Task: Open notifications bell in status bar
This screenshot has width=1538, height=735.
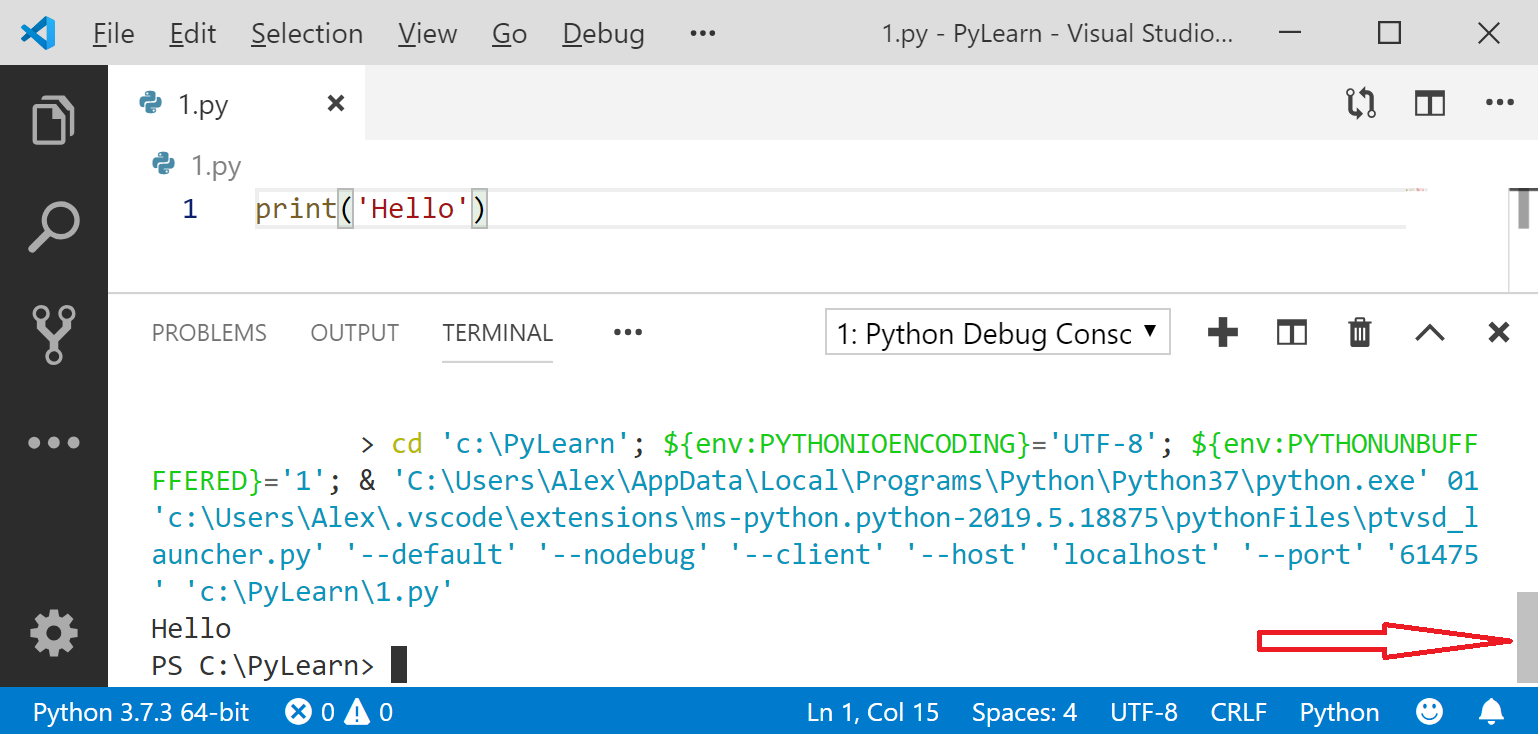Action: click(1491, 712)
